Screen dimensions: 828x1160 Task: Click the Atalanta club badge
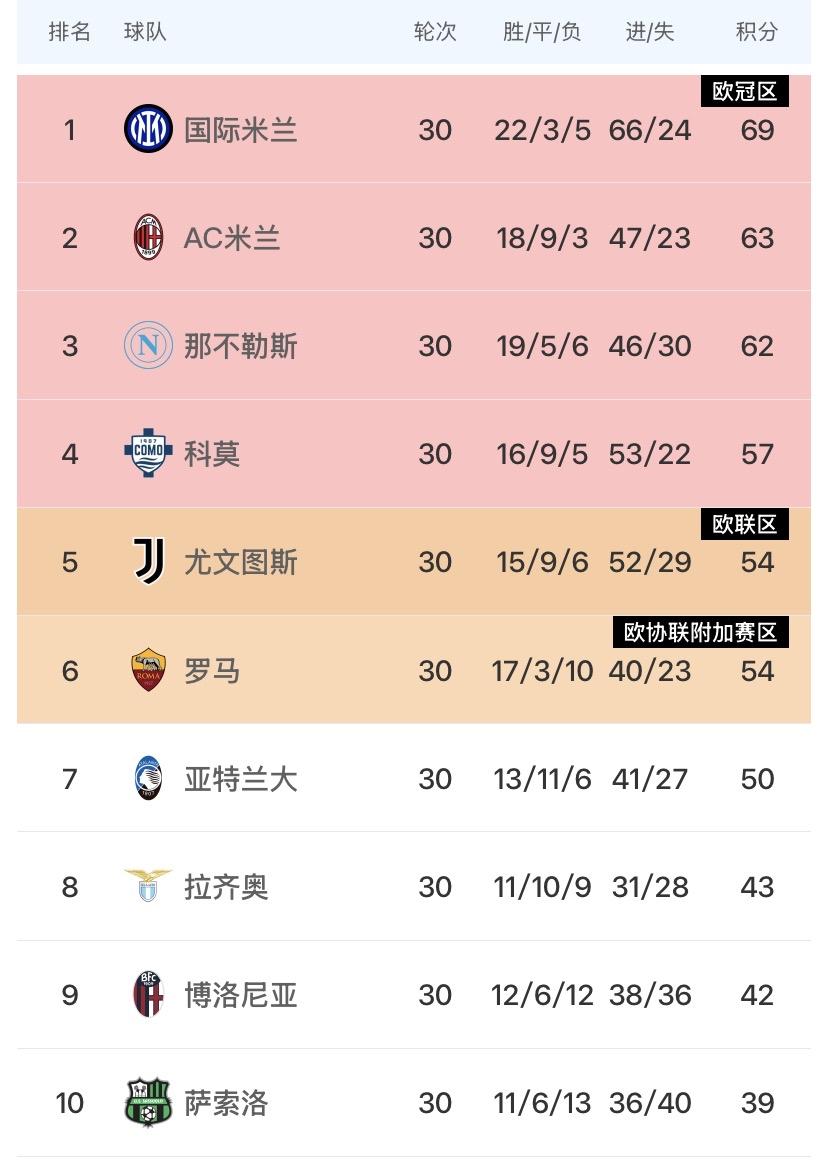[148, 778]
